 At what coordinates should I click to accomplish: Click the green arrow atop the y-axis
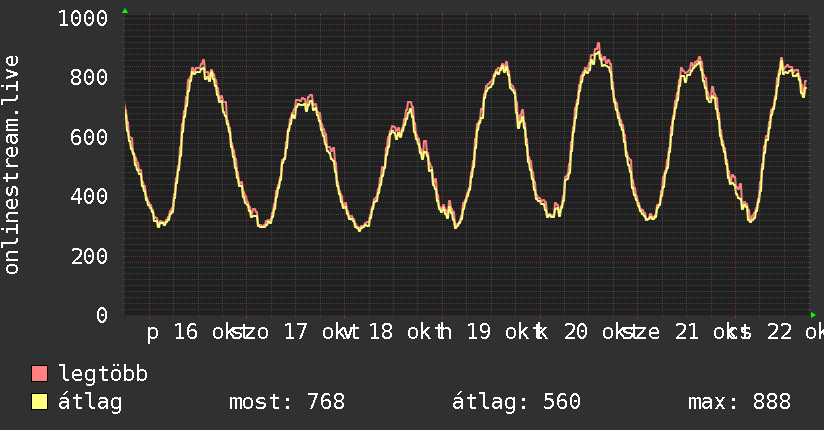tap(125, 11)
